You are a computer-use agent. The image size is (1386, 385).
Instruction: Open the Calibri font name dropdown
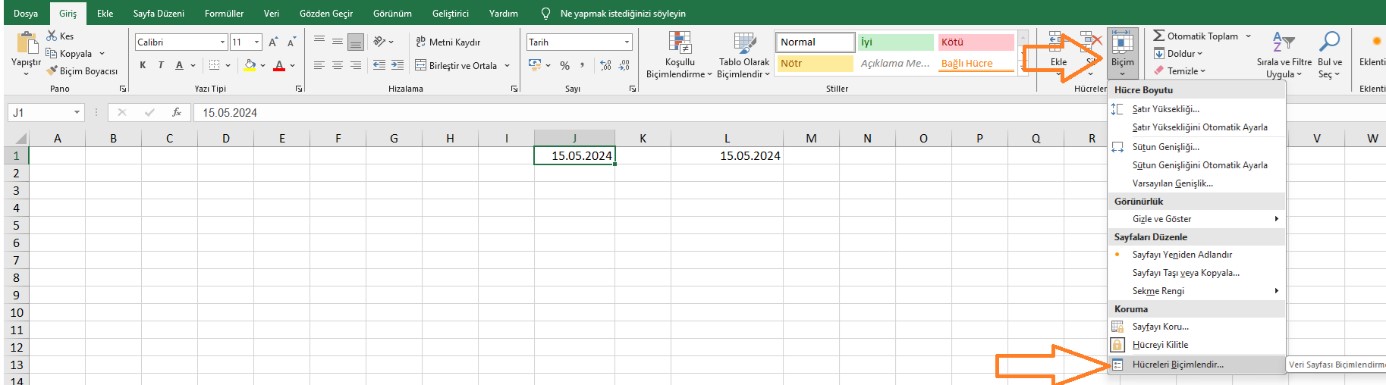point(223,42)
